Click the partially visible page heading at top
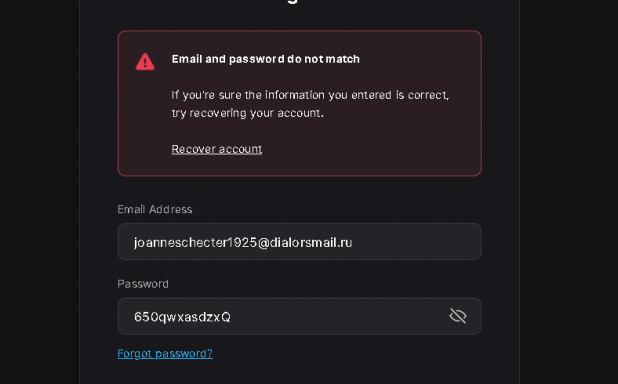Image resolution: width=618 pixels, height=384 pixels. [292, 2]
